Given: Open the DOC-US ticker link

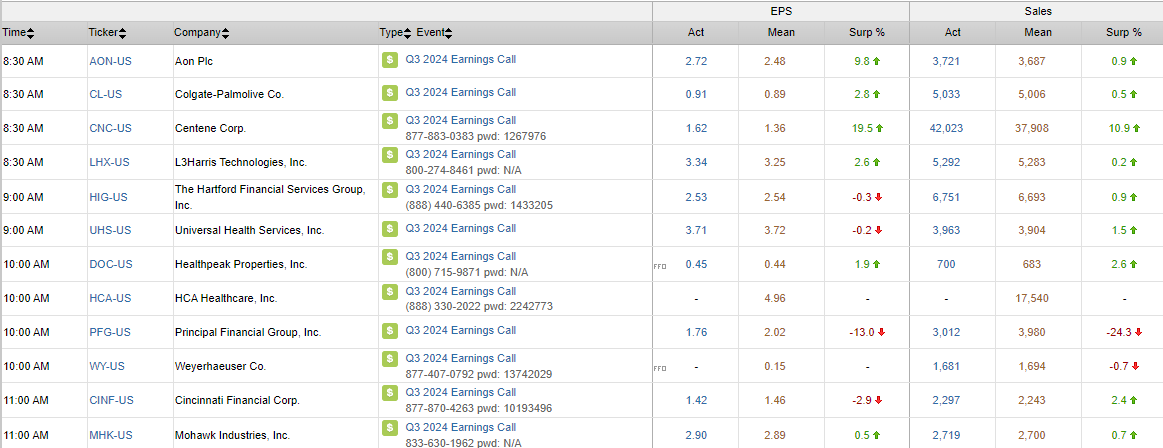Looking at the screenshot, I should [x=110, y=264].
